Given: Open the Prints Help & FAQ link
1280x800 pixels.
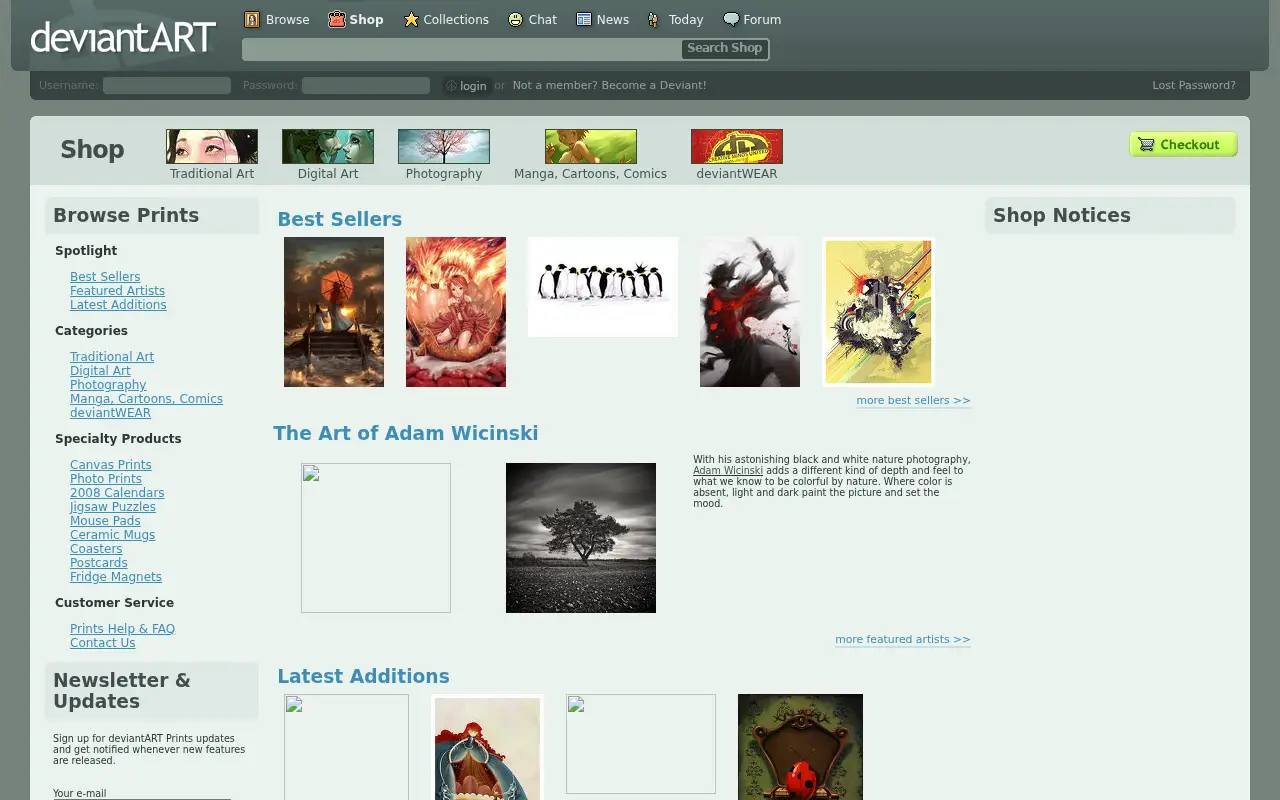Looking at the screenshot, I should pos(122,629).
